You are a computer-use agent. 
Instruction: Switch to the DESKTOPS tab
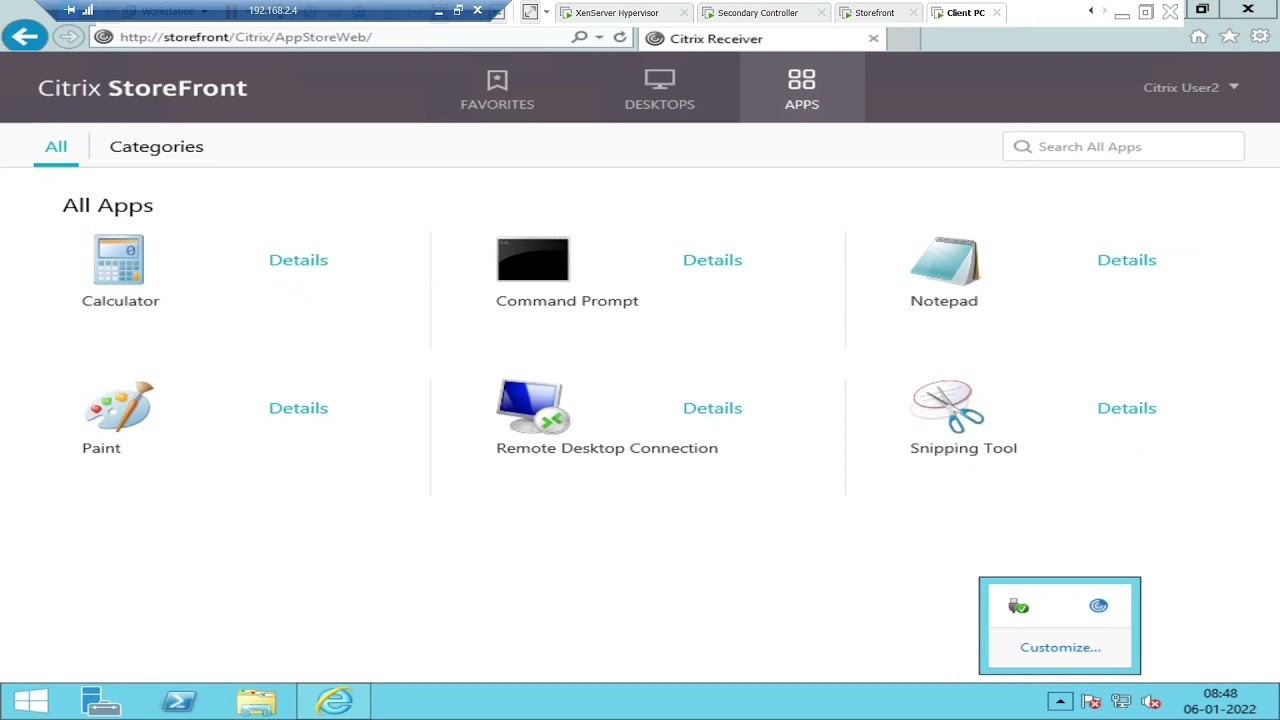coord(659,88)
